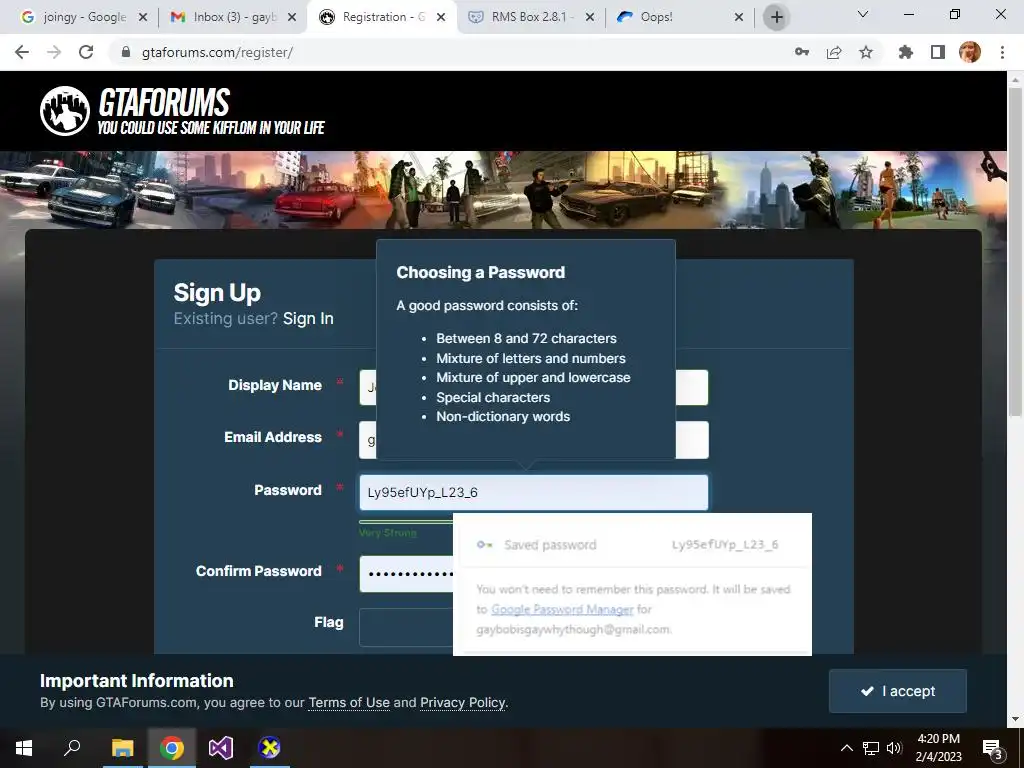Click the Confirm Password field
The height and width of the screenshot is (768, 1024).
[x=406, y=574]
